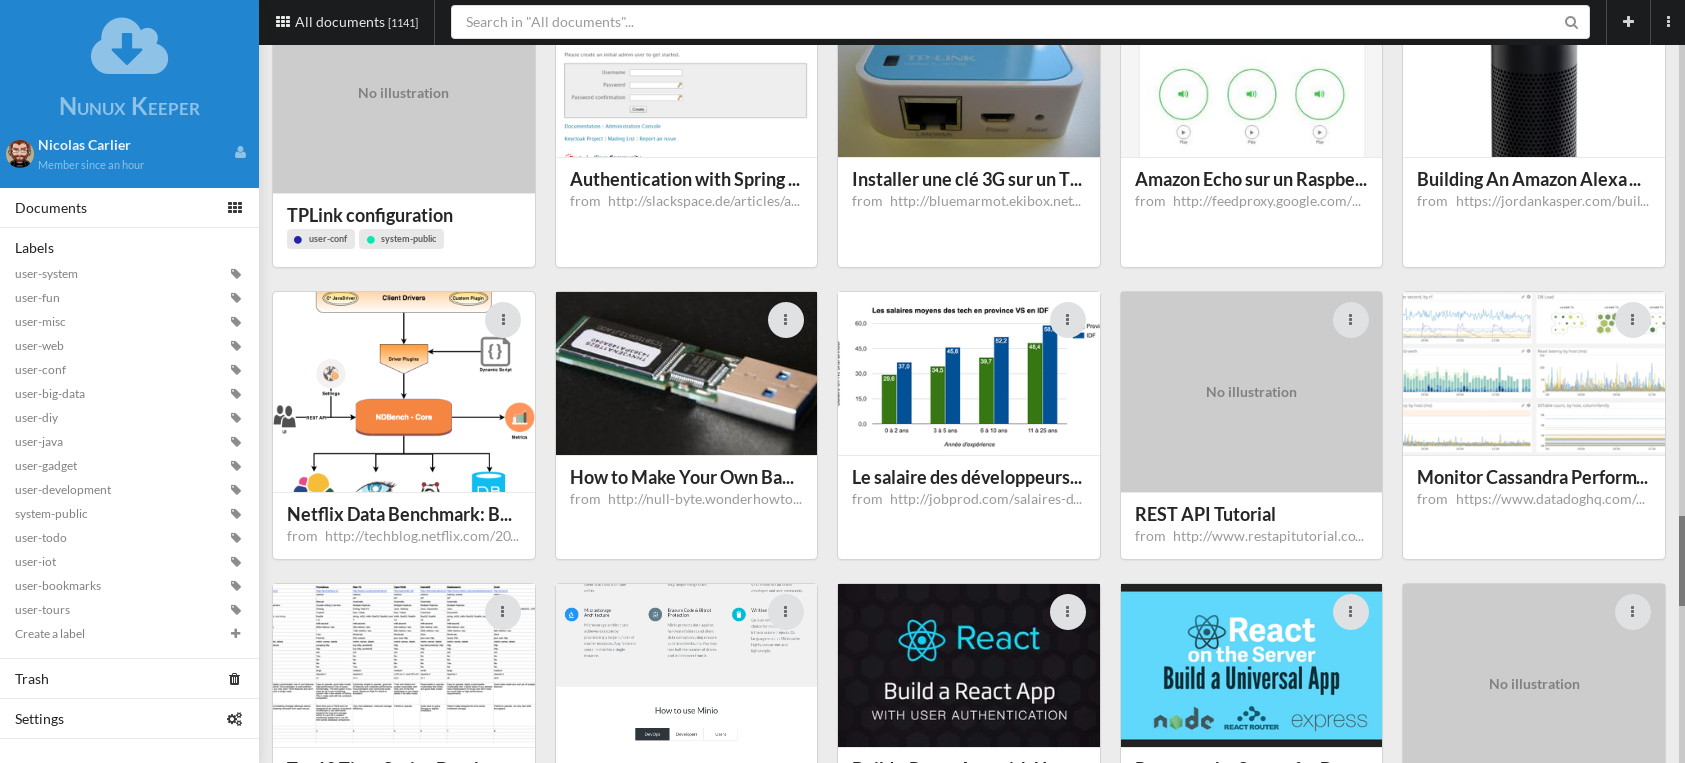Click the tag icon for system-public label
Viewport: 1685px width, 763px height.
[x=236, y=514]
